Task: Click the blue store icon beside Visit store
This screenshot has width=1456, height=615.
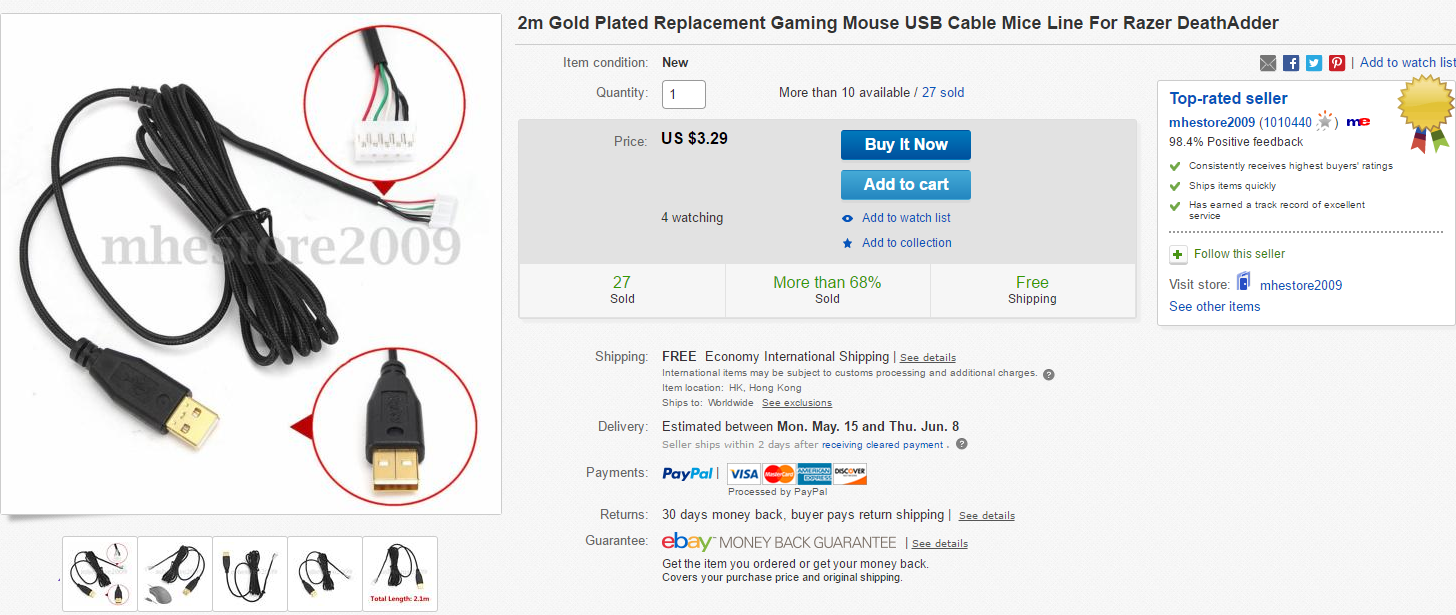Action: [x=1244, y=282]
